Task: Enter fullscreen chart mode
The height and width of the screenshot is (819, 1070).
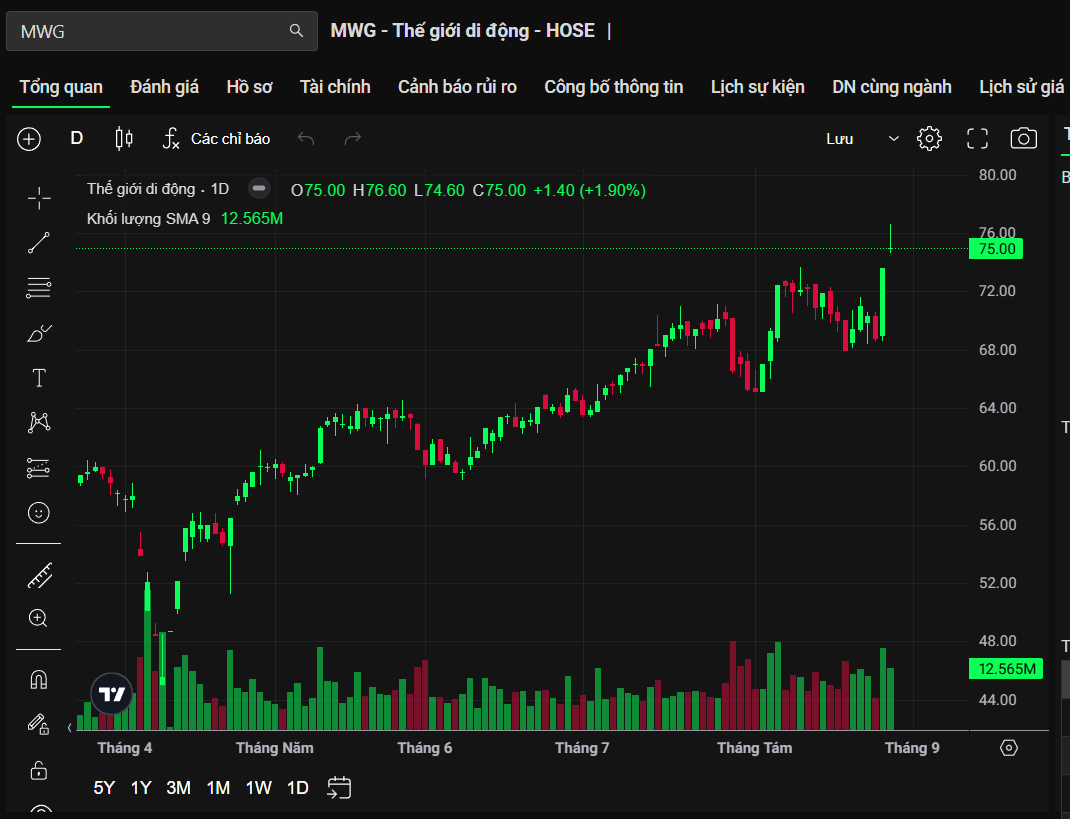Action: [977, 139]
